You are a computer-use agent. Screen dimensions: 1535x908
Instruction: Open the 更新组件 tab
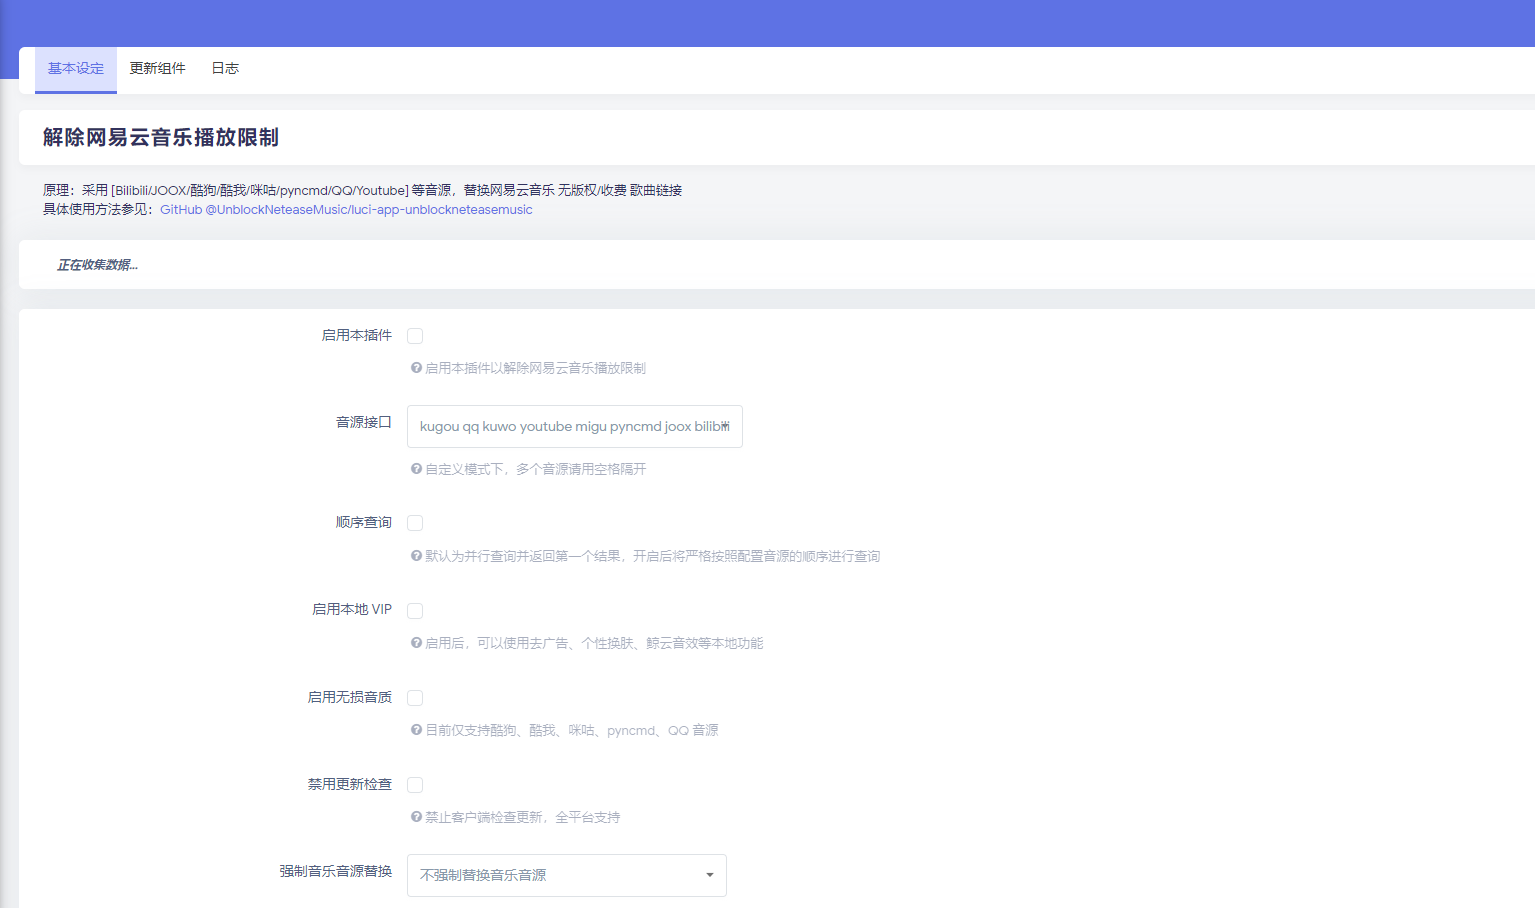(x=157, y=69)
